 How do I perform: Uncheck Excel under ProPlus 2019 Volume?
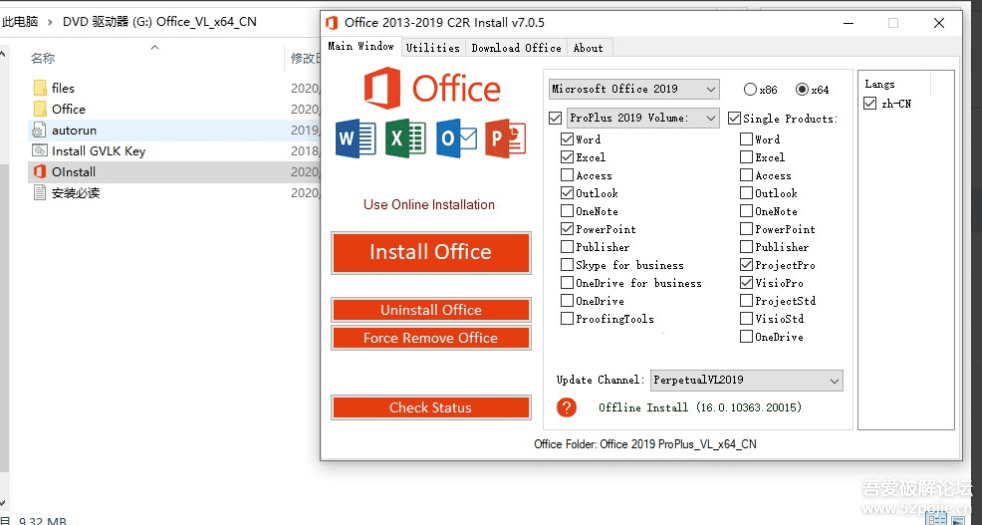coord(567,157)
